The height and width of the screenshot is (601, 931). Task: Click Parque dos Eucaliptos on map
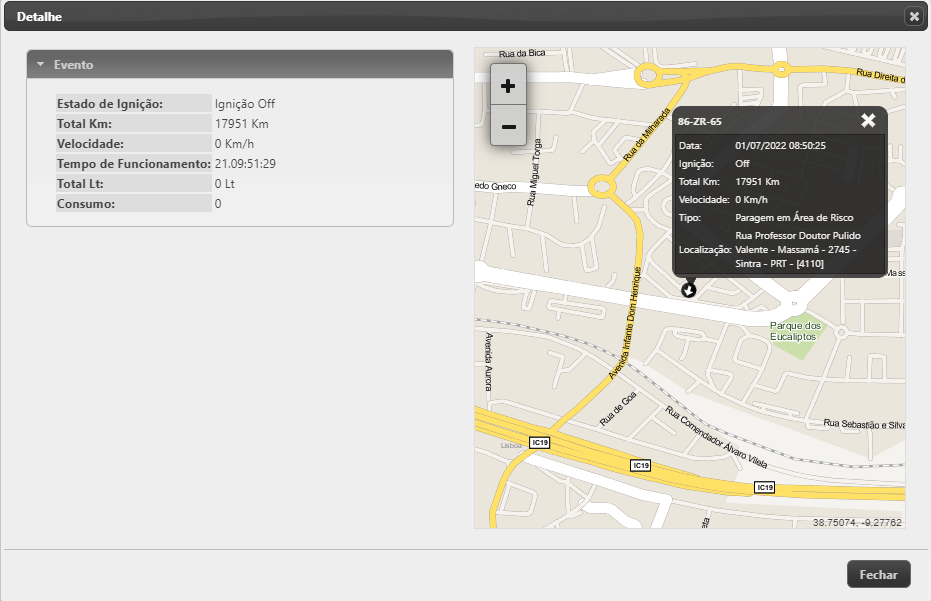pyautogui.click(x=795, y=331)
